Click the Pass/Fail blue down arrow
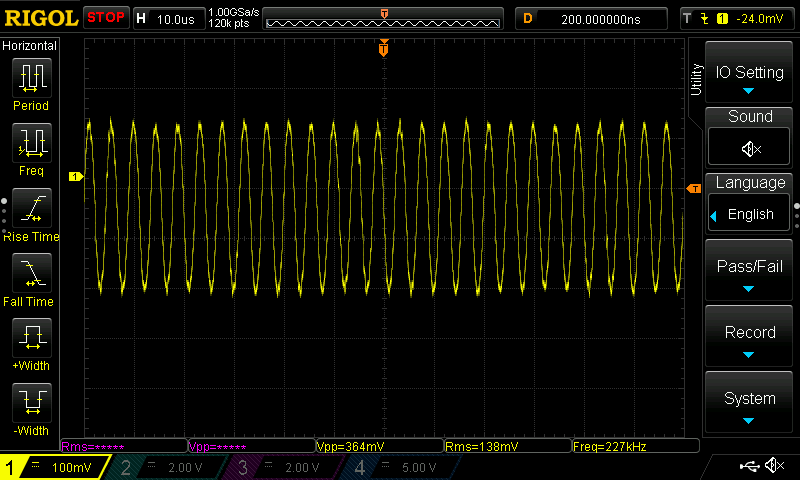 point(748,289)
